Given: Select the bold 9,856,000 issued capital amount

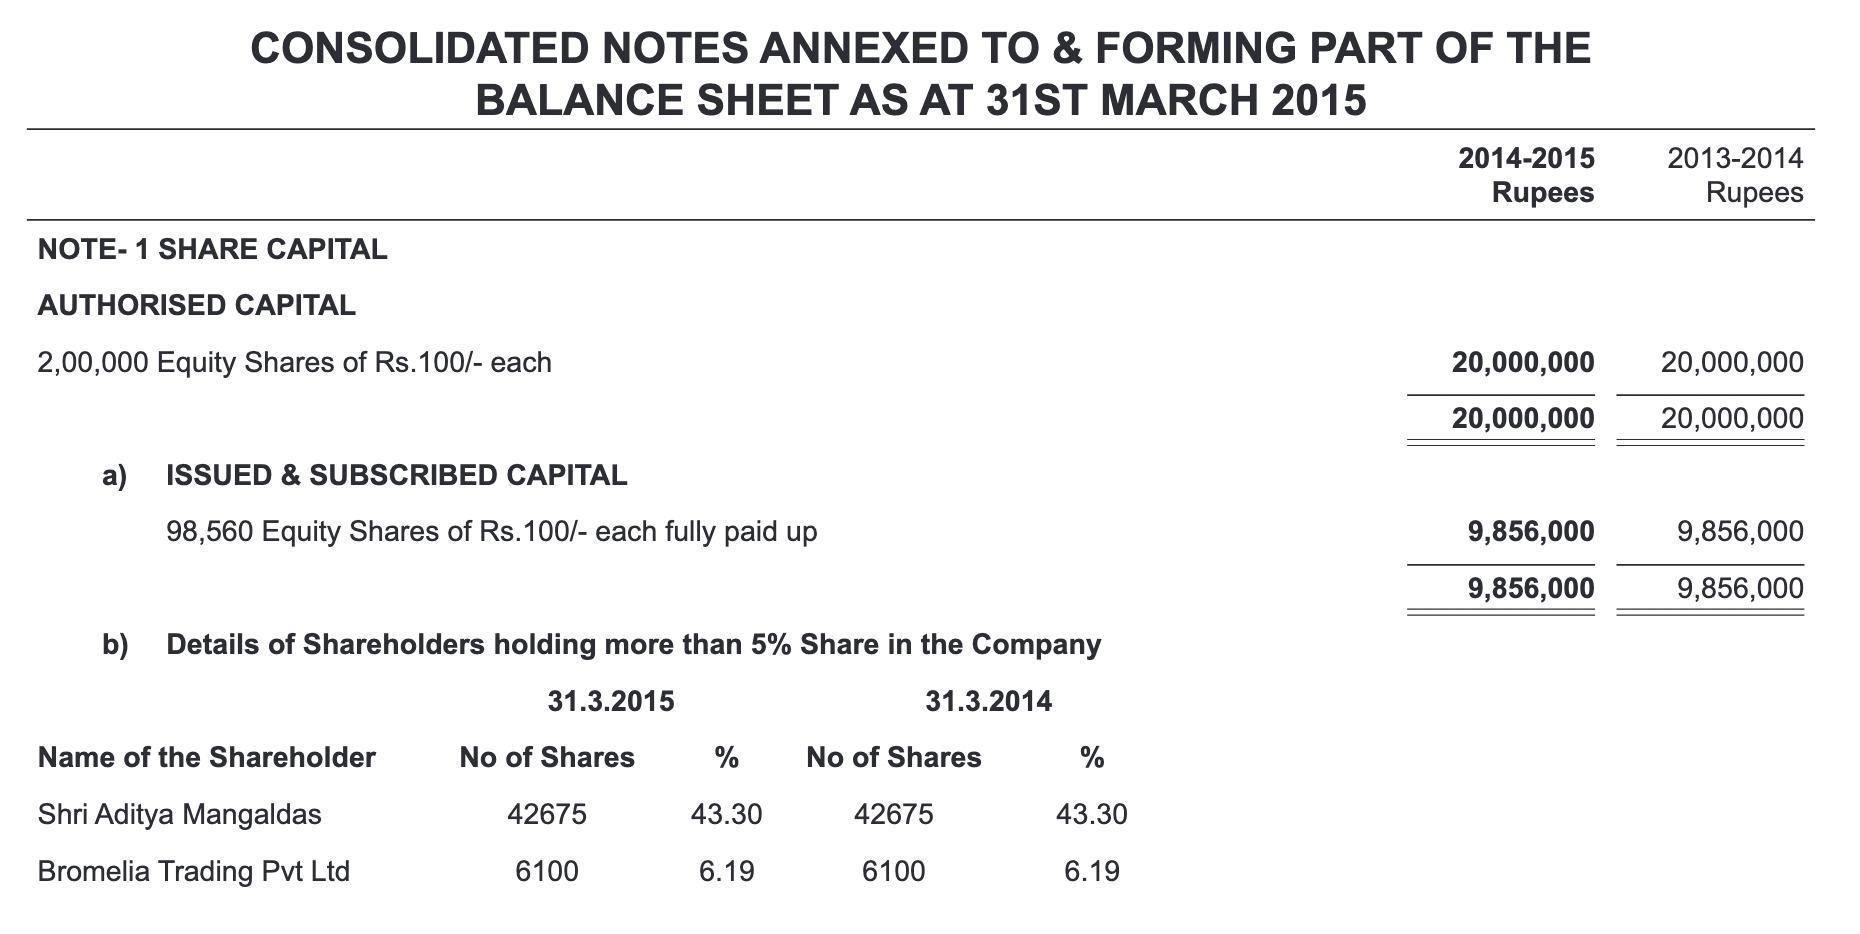Looking at the screenshot, I should tap(1531, 531).
